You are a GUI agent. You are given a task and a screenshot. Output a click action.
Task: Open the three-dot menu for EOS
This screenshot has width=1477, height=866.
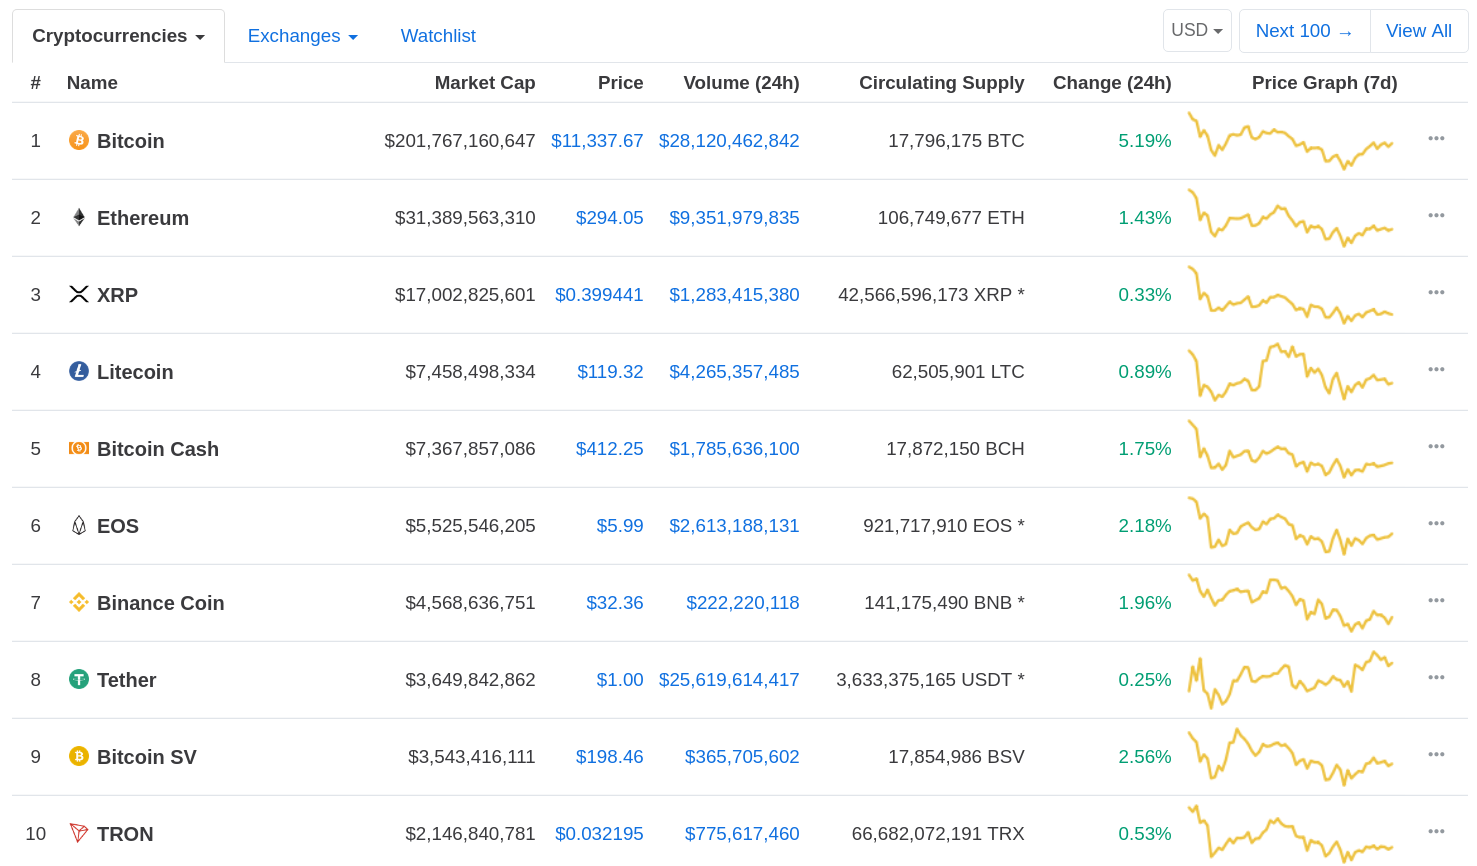[1436, 523]
